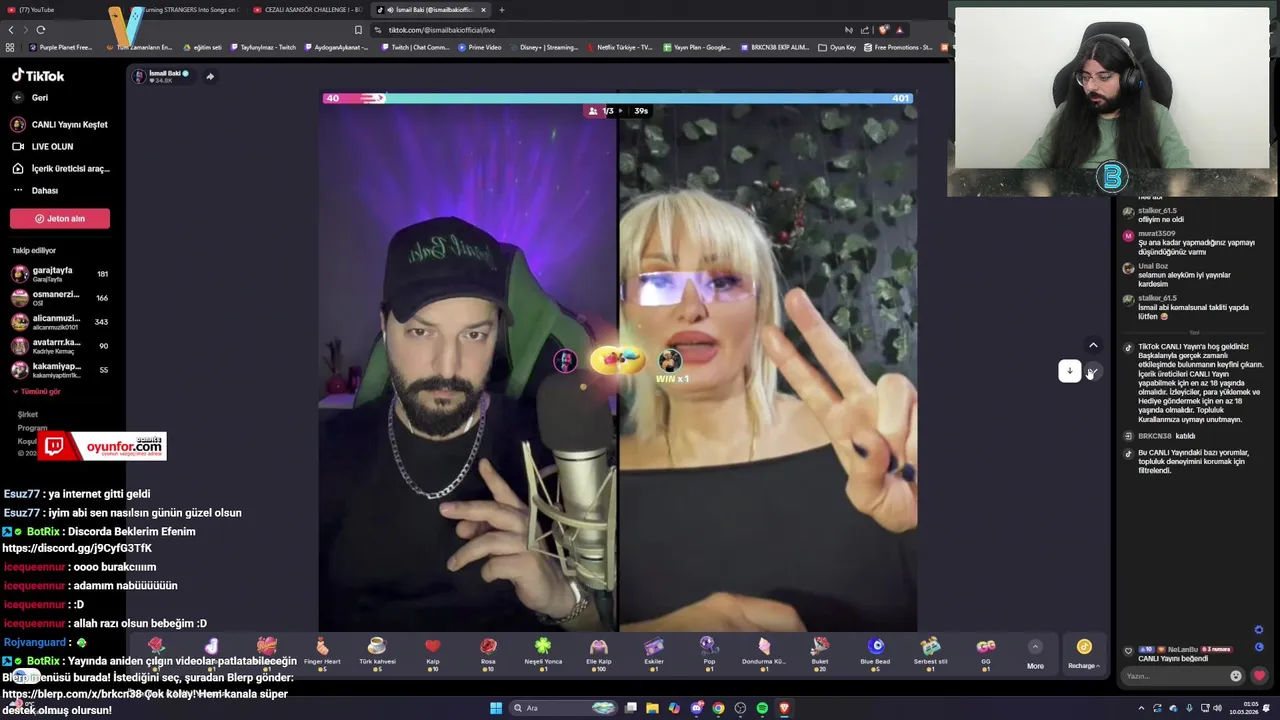Open Netflix Türkiye bookmark

[x=619, y=47]
